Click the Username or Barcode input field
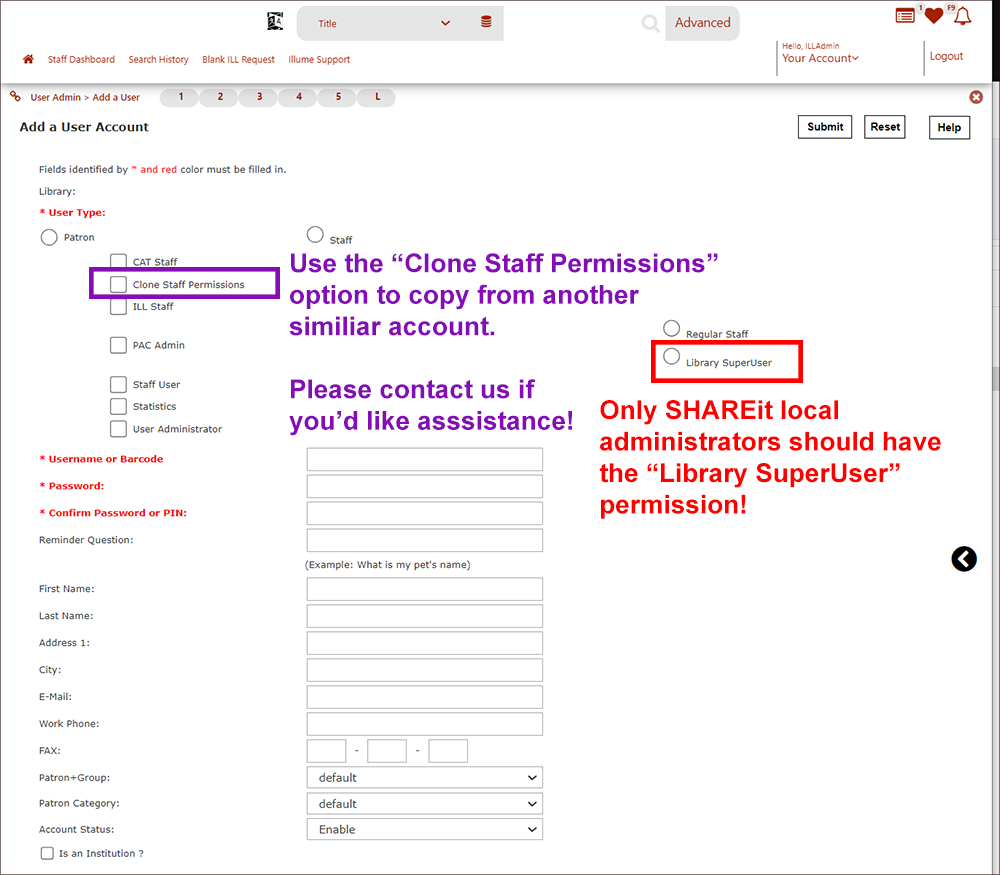Image resolution: width=1000 pixels, height=875 pixels. 424,459
